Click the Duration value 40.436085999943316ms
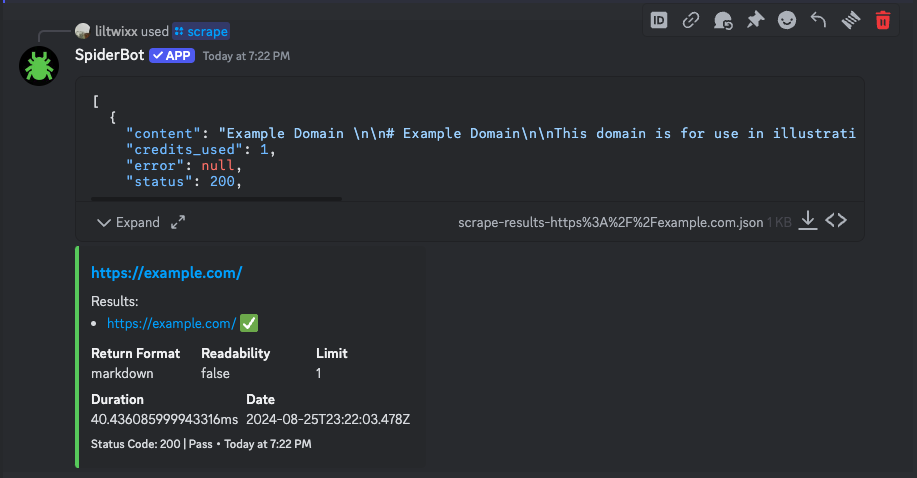Image resolution: width=917 pixels, height=478 pixels. click(164, 419)
